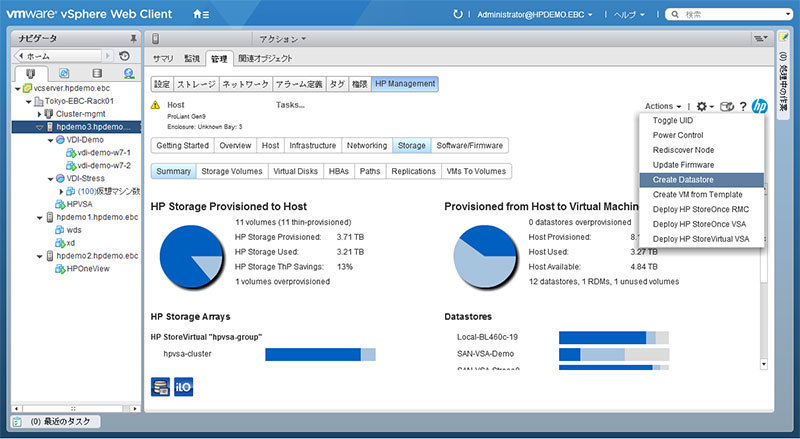Expand Cluster-mgmt tree node
This screenshot has height=439, width=800.
click(39, 114)
